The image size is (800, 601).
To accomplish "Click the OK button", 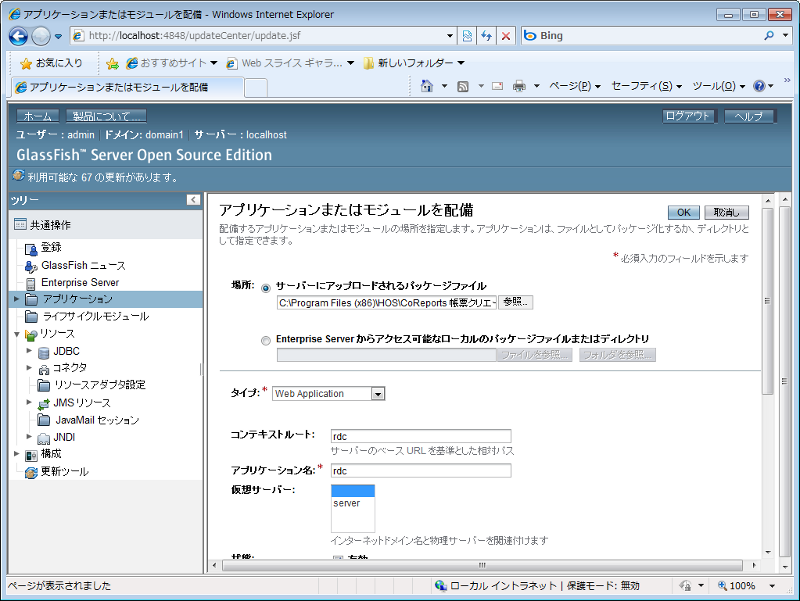I will pos(684,213).
